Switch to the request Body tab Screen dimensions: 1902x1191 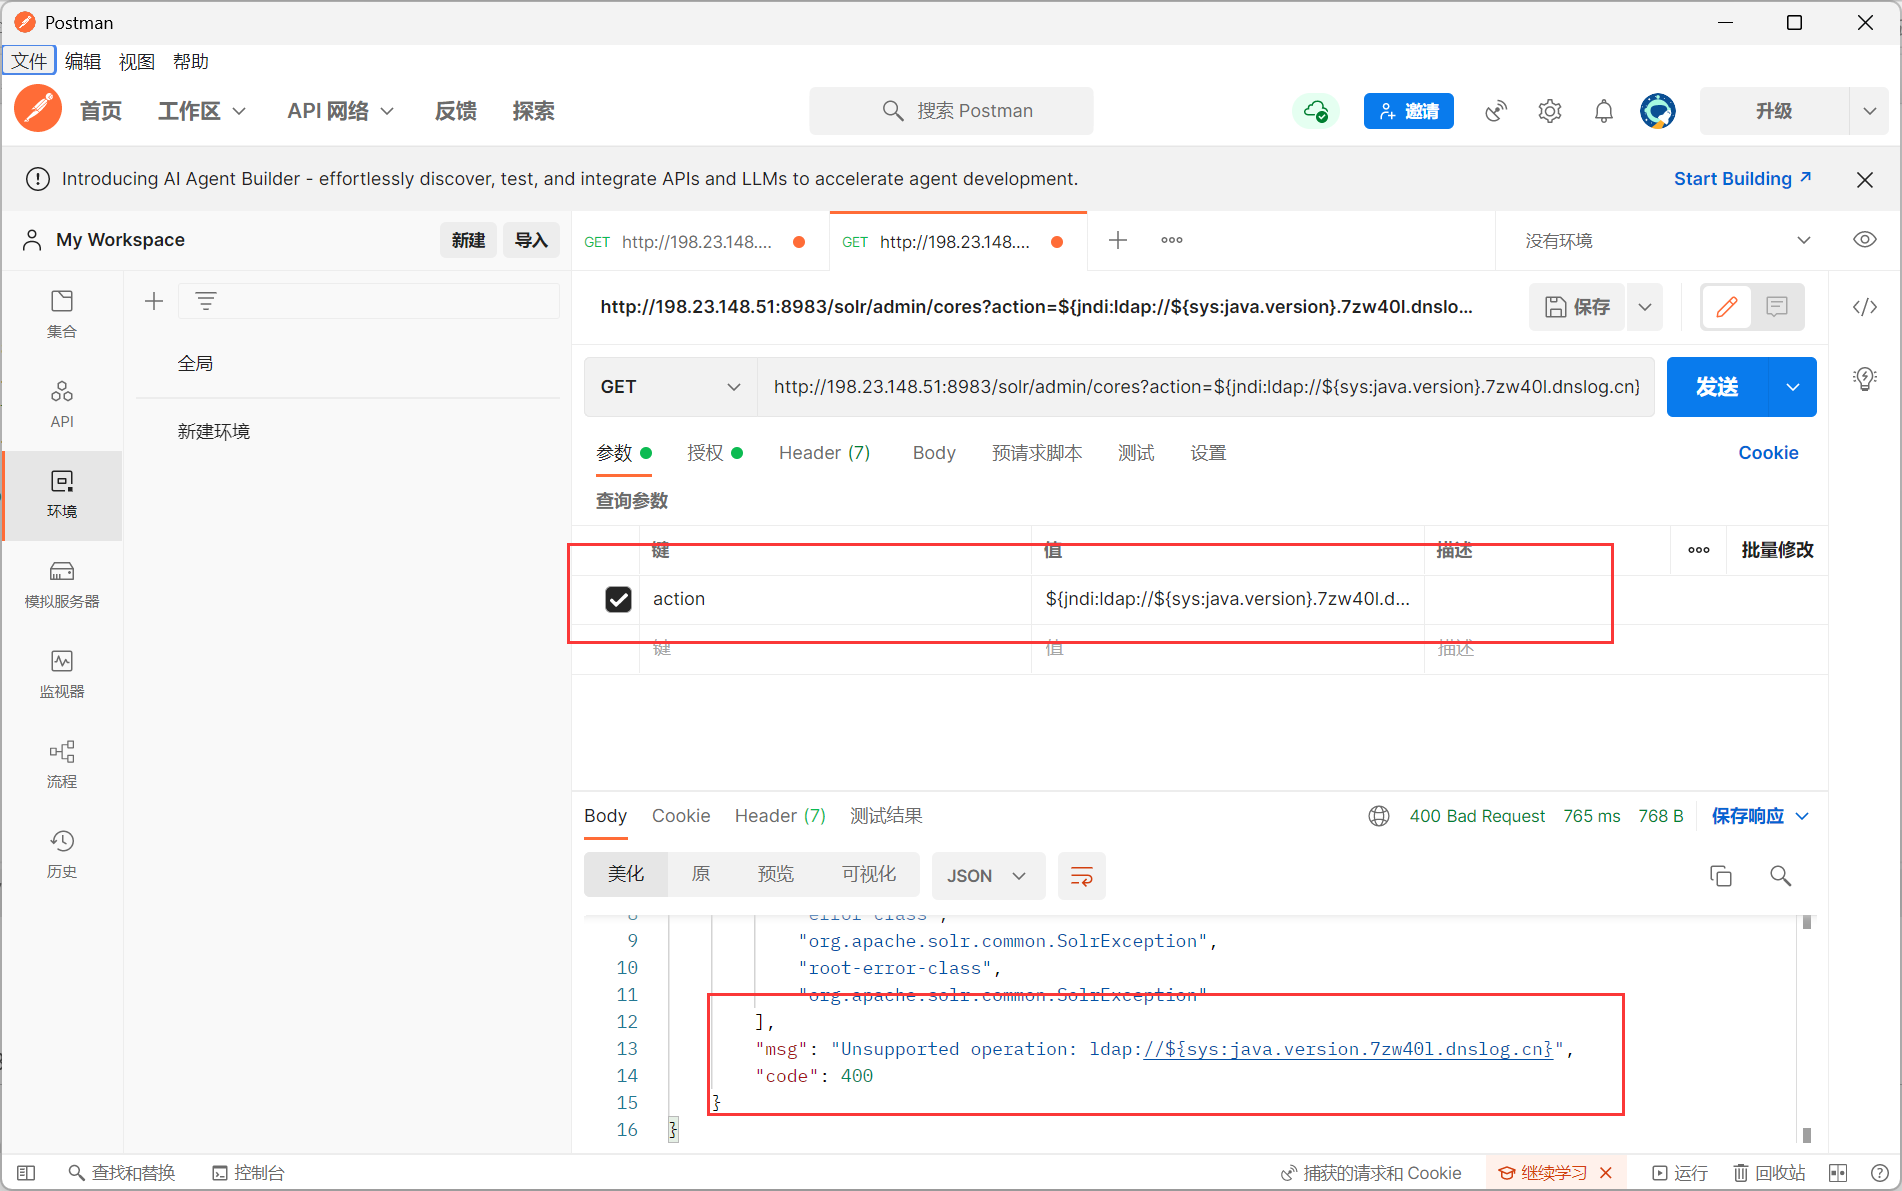pyautogui.click(x=934, y=453)
